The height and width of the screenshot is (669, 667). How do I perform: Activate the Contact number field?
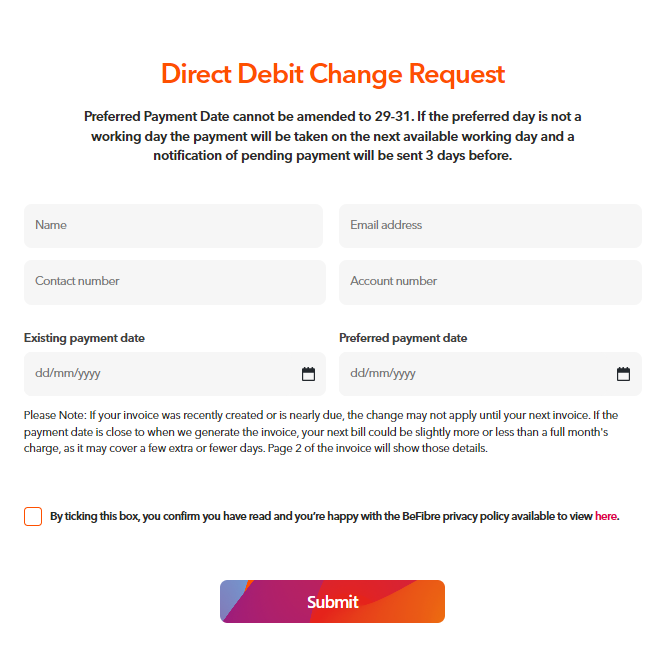pos(175,282)
